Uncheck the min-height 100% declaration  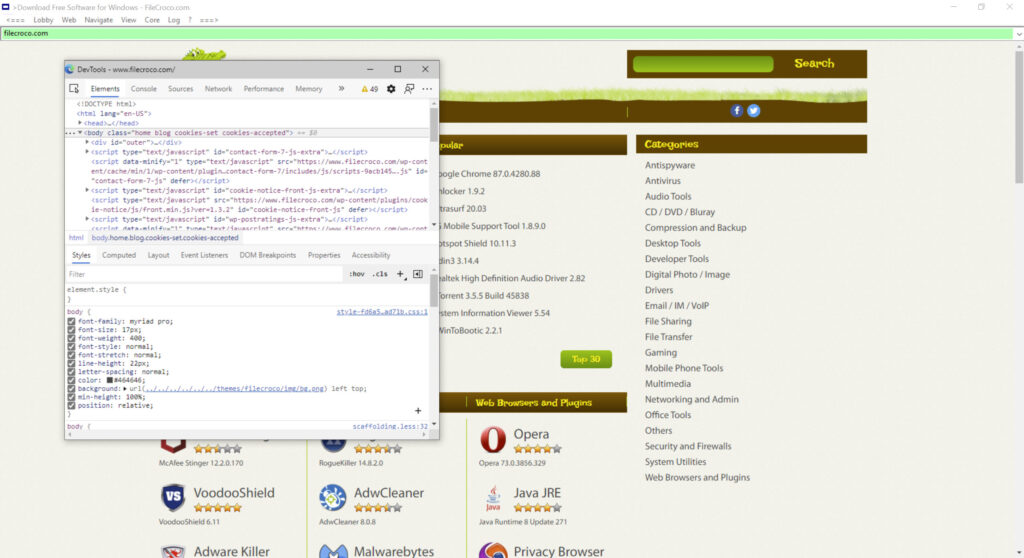[71, 397]
